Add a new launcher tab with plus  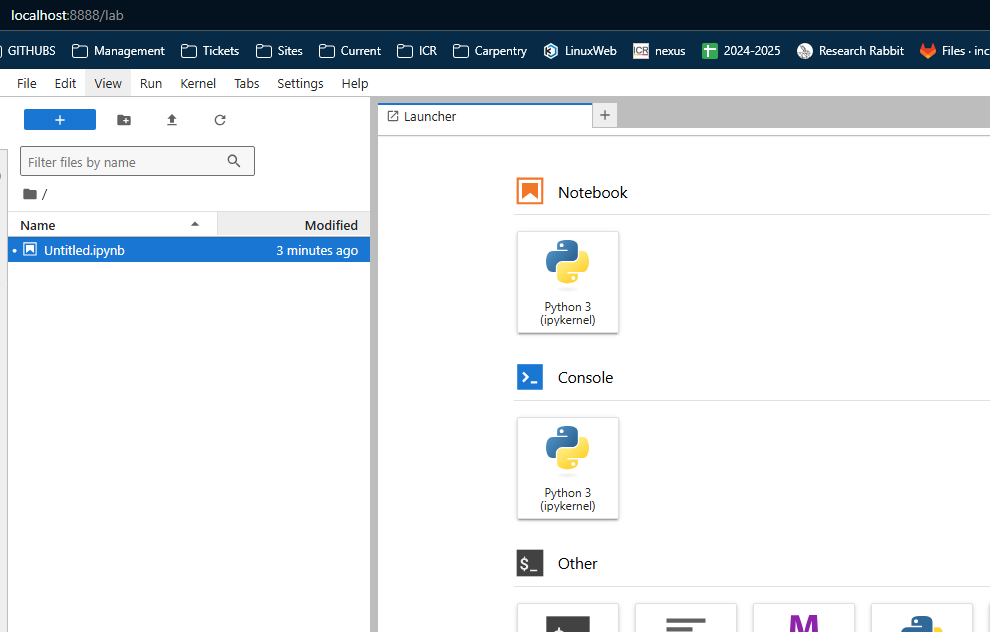coord(605,115)
